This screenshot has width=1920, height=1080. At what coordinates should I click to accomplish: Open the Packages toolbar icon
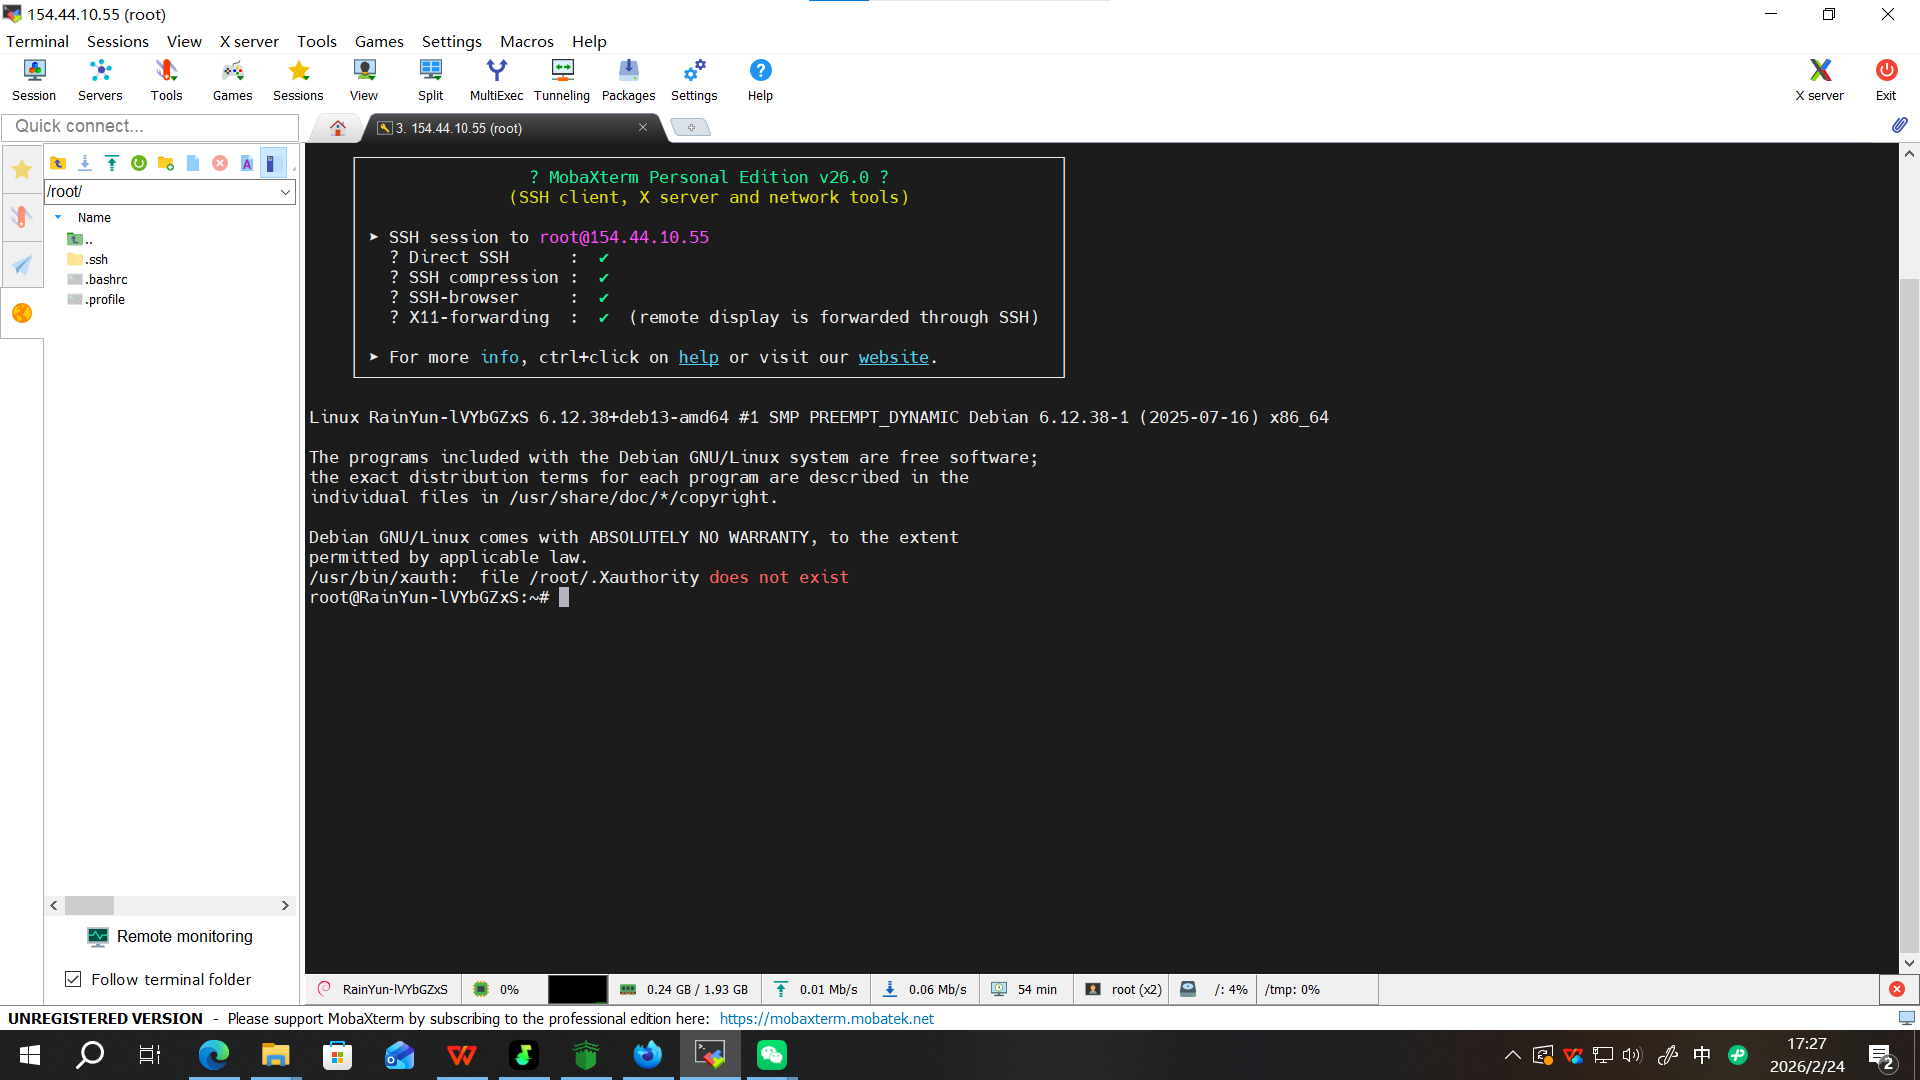[628, 79]
